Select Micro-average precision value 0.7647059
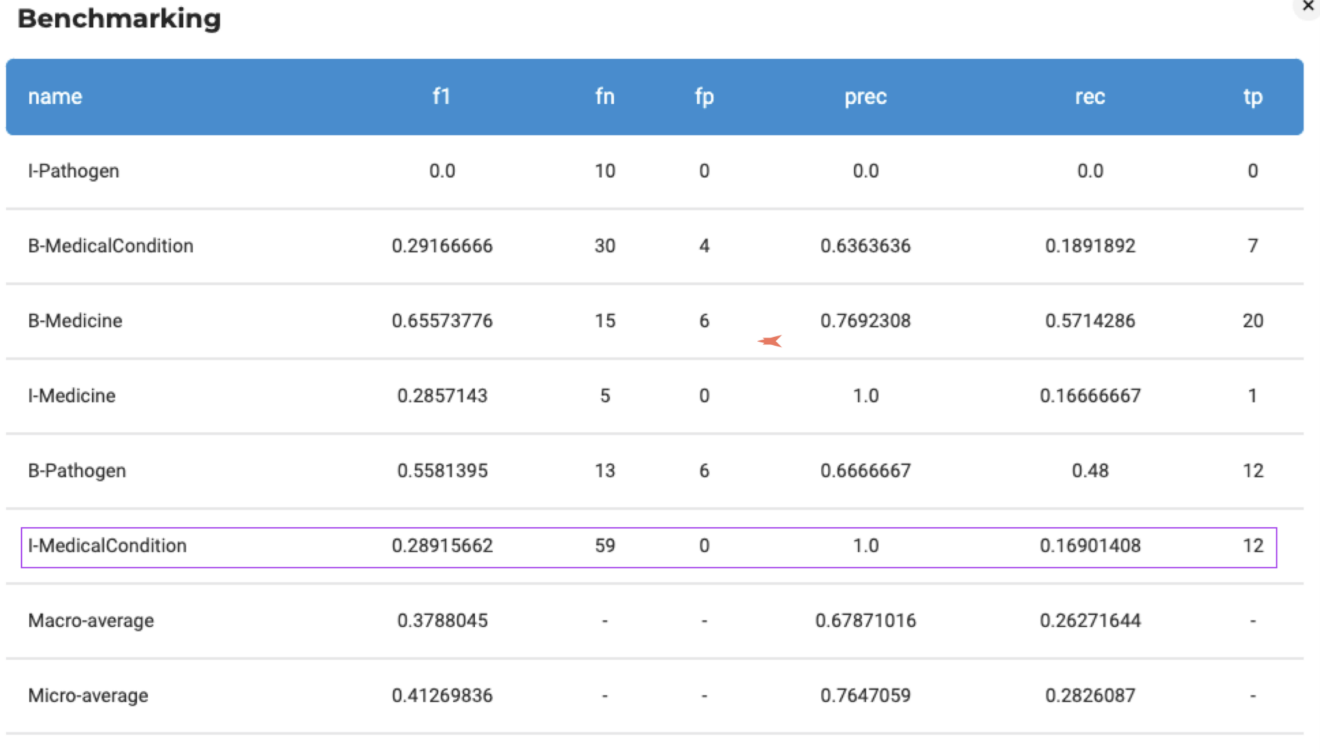1320x751 pixels. pos(865,696)
